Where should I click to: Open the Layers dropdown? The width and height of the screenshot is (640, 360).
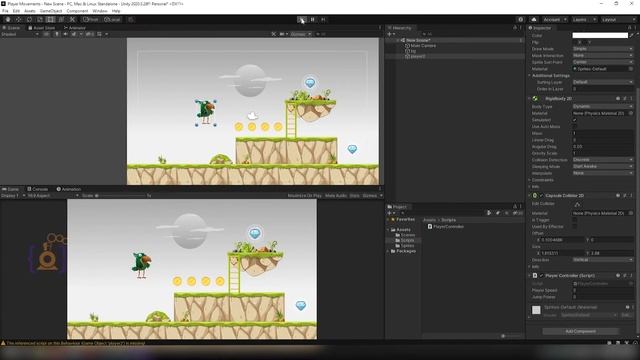pyautogui.click(x=583, y=20)
